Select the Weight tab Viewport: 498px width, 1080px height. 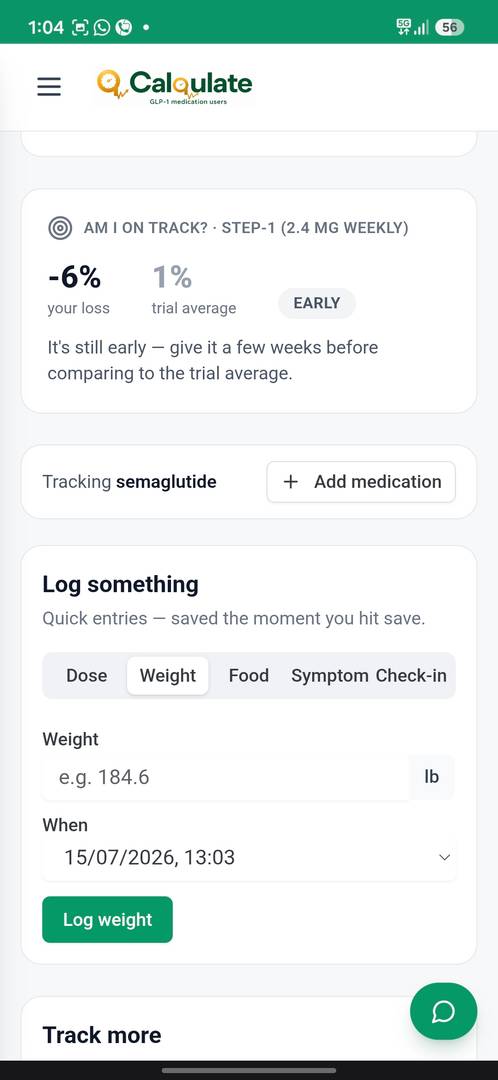click(x=167, y=676)
